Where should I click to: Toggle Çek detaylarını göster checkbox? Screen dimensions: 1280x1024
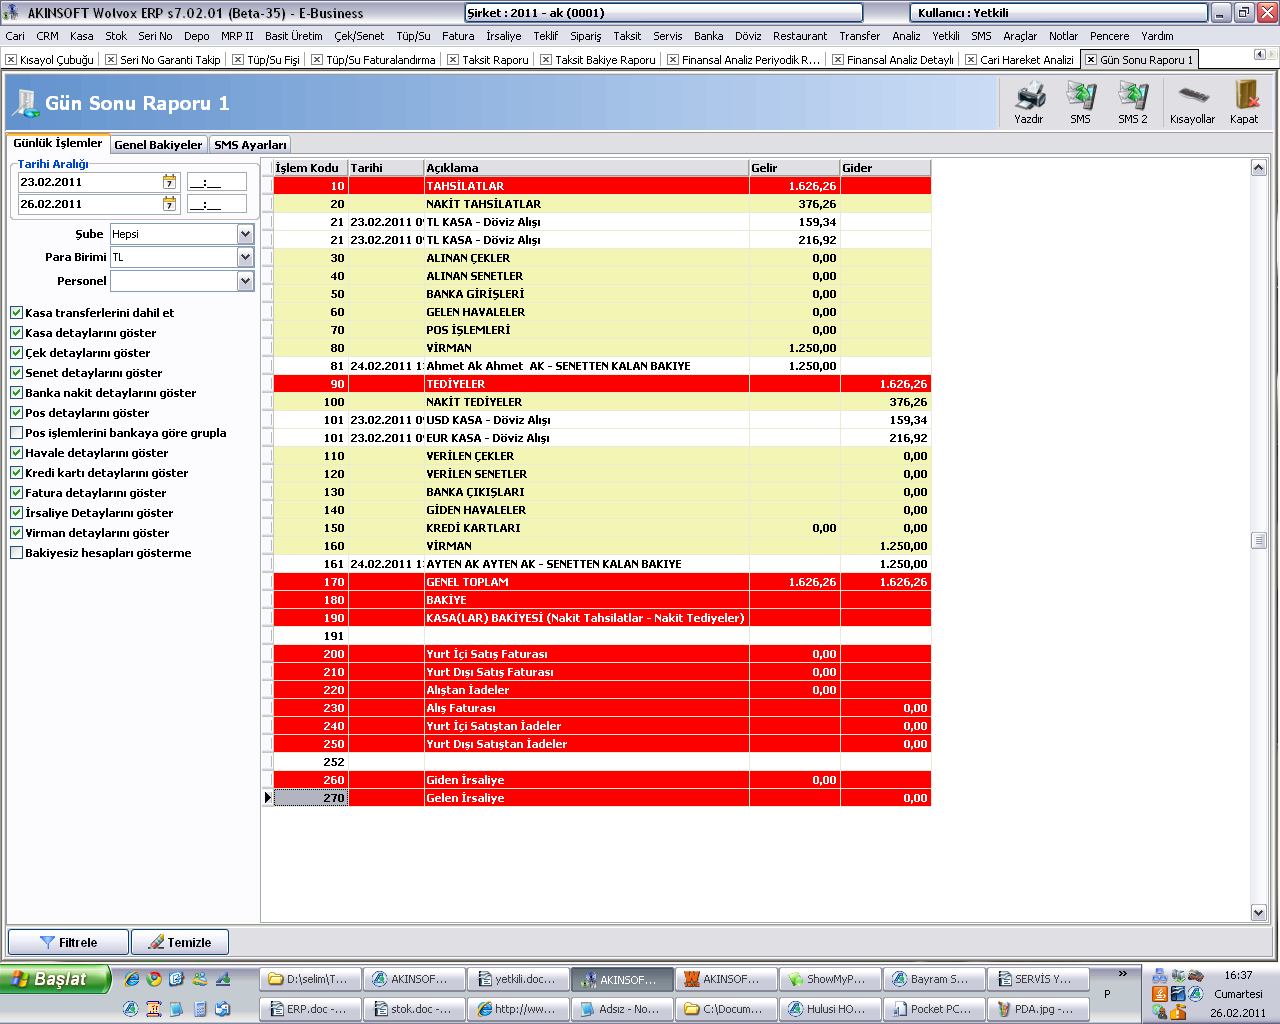point(16,353)
